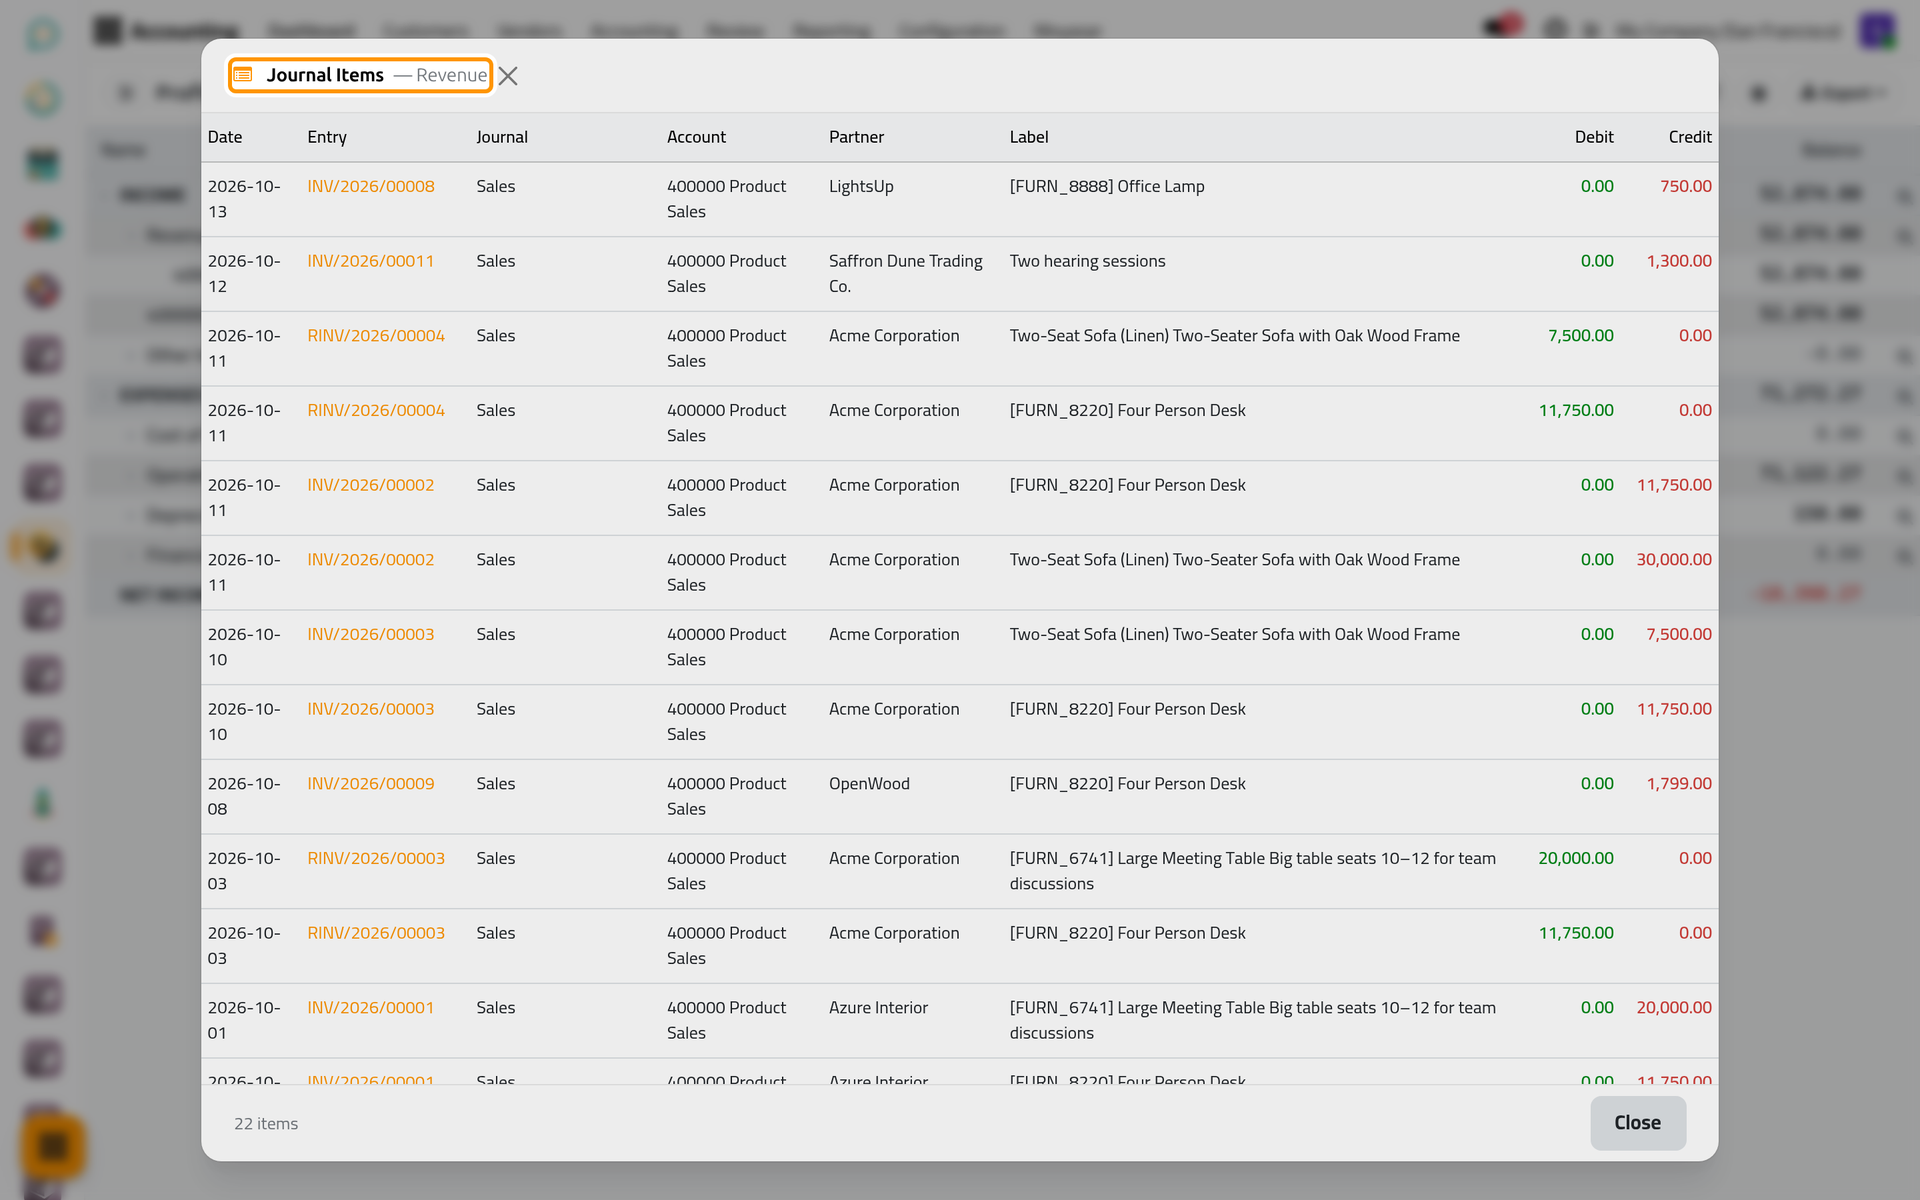
Task: Open RINV/2026/00004 on the Two-Seat Sofa row
Action: 376,336
